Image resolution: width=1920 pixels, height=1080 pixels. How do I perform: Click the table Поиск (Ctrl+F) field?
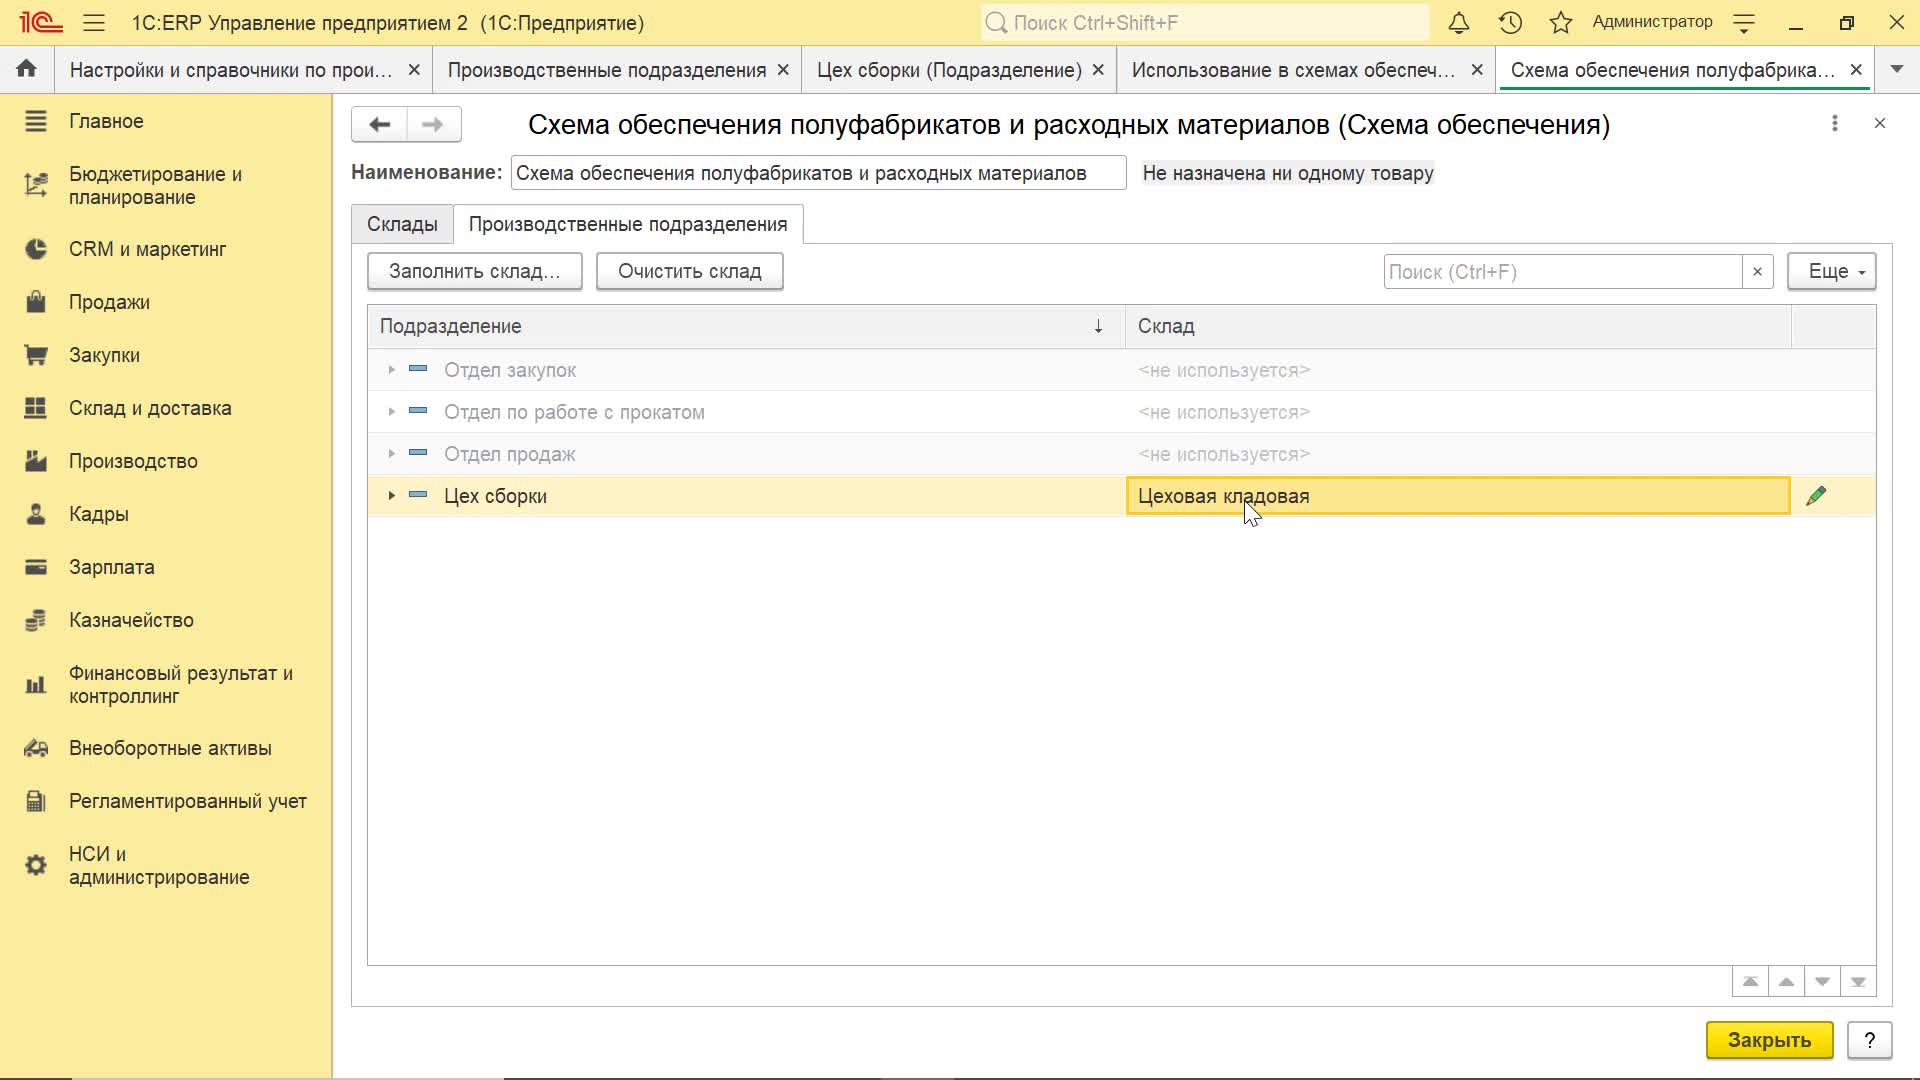(1562, 272)
